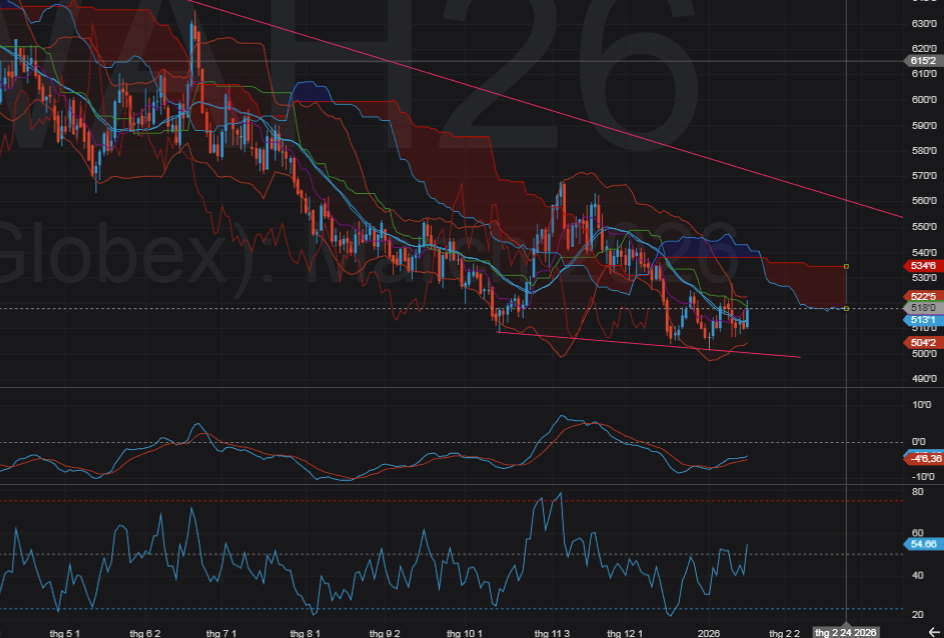Select the upper yellow square handle at 534'6
944x638 pixels.
point(847,267)
